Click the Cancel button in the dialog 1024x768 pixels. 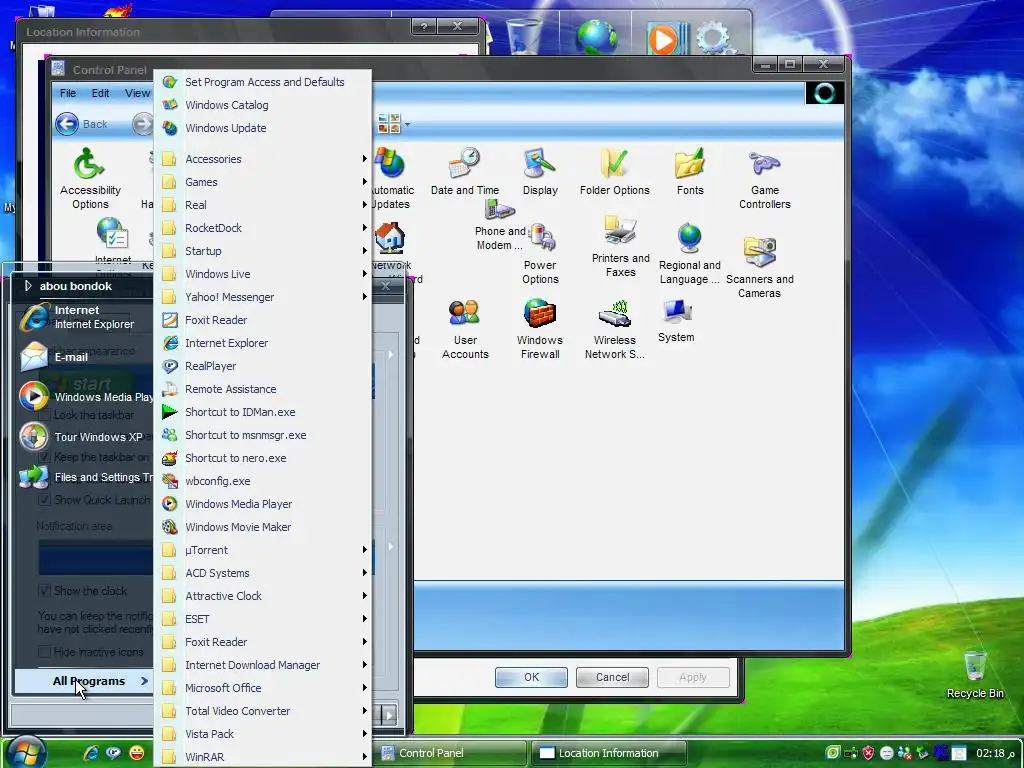[x=612, y=677]
